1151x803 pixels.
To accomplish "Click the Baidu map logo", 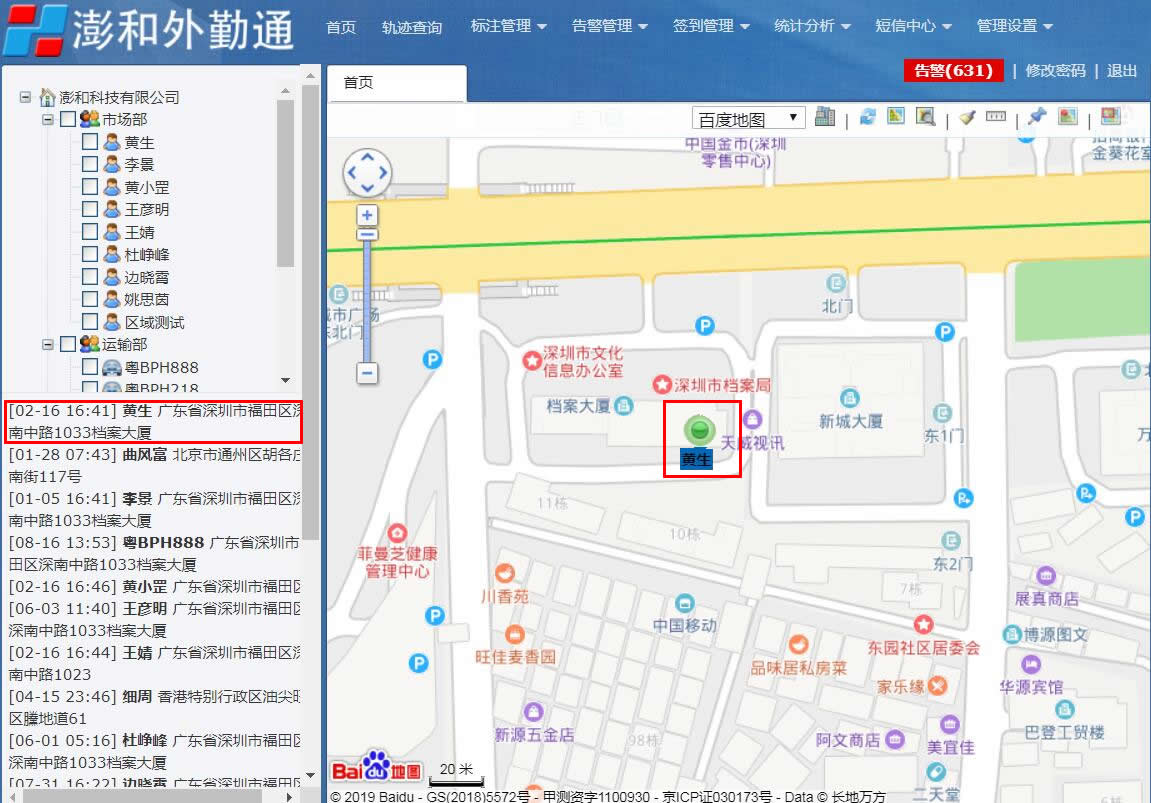I will coord(377,766).
